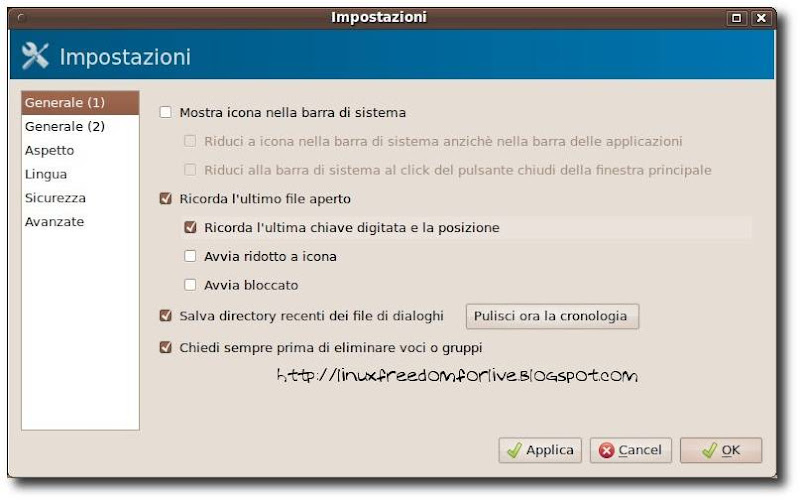
Task: Maximize the Impostazioni window
Action: tap(736, 18)
